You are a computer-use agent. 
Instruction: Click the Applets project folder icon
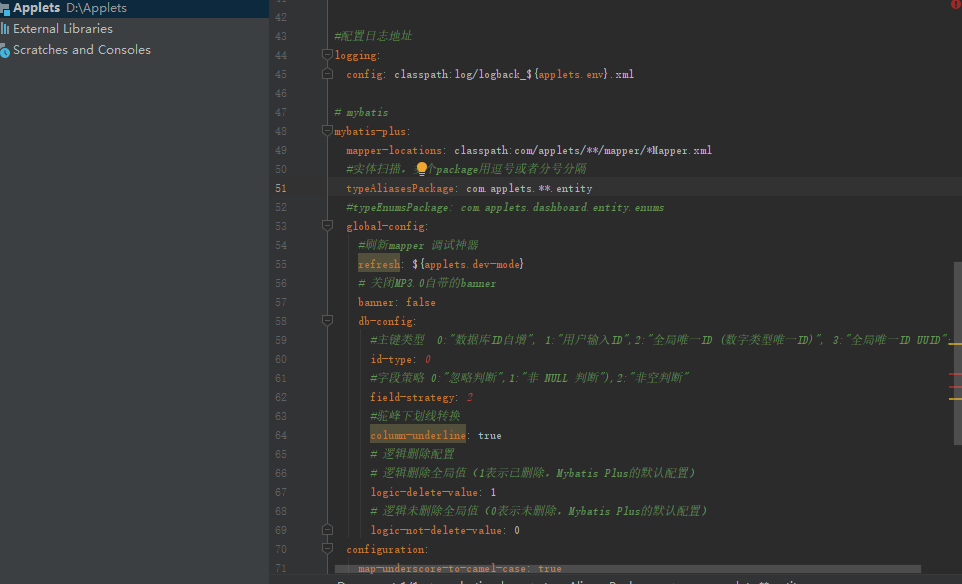5,9
